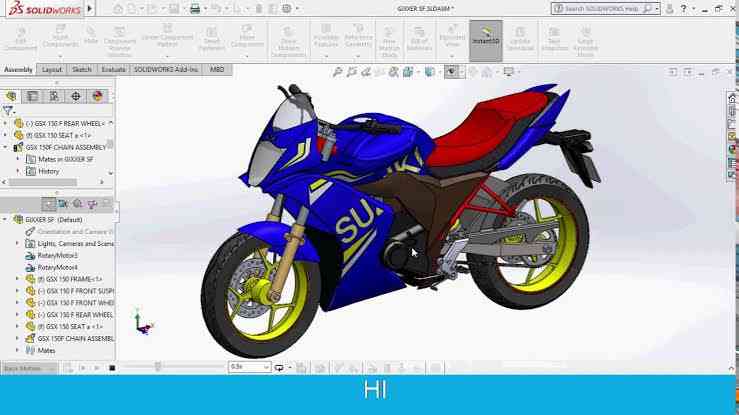
Task: Click Take Snapshot in the ribbon
Action: tap(554, 40)
